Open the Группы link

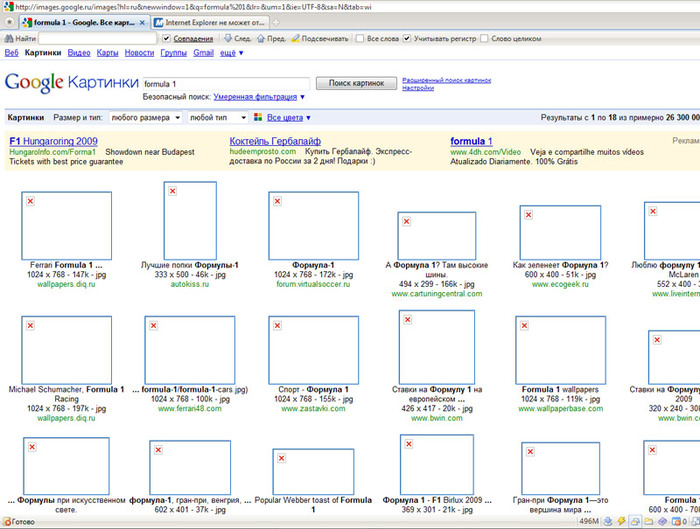174,53
